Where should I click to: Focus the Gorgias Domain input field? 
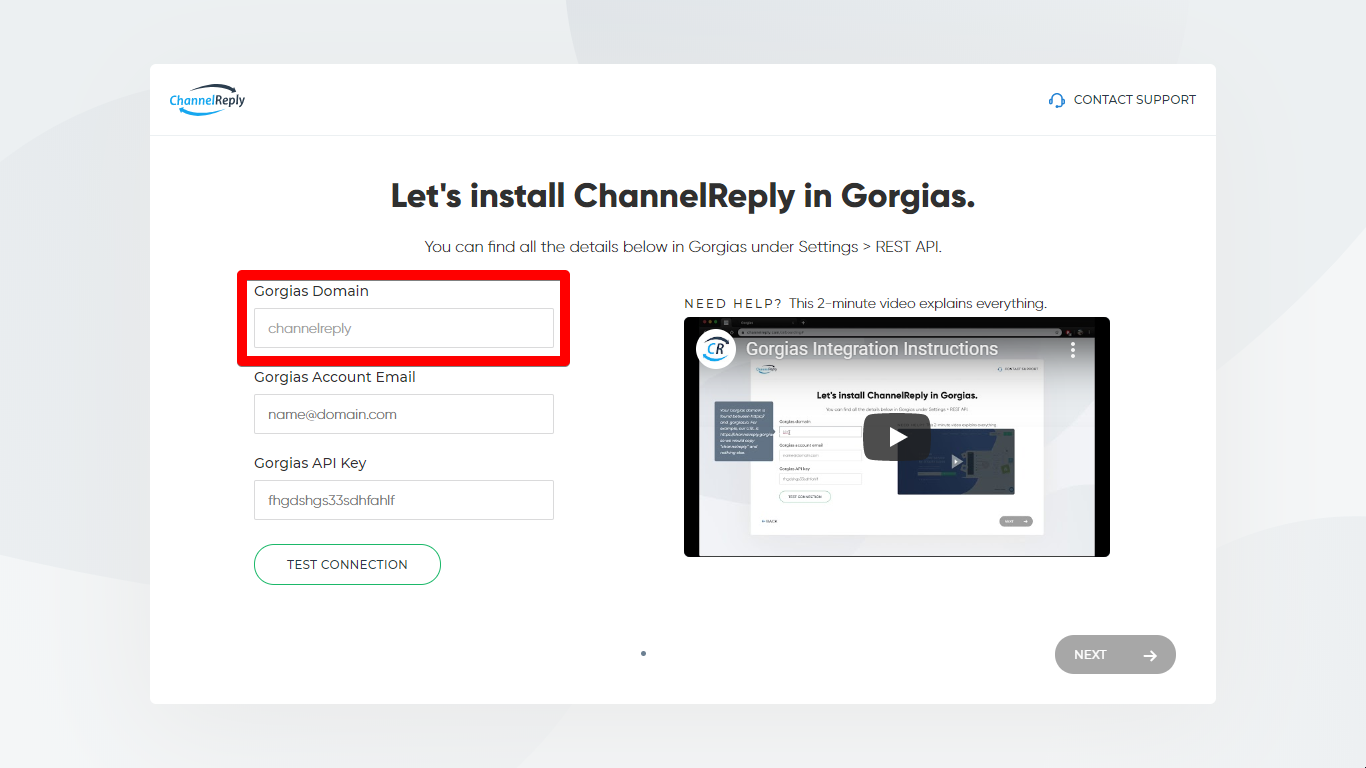coord(404,328)
